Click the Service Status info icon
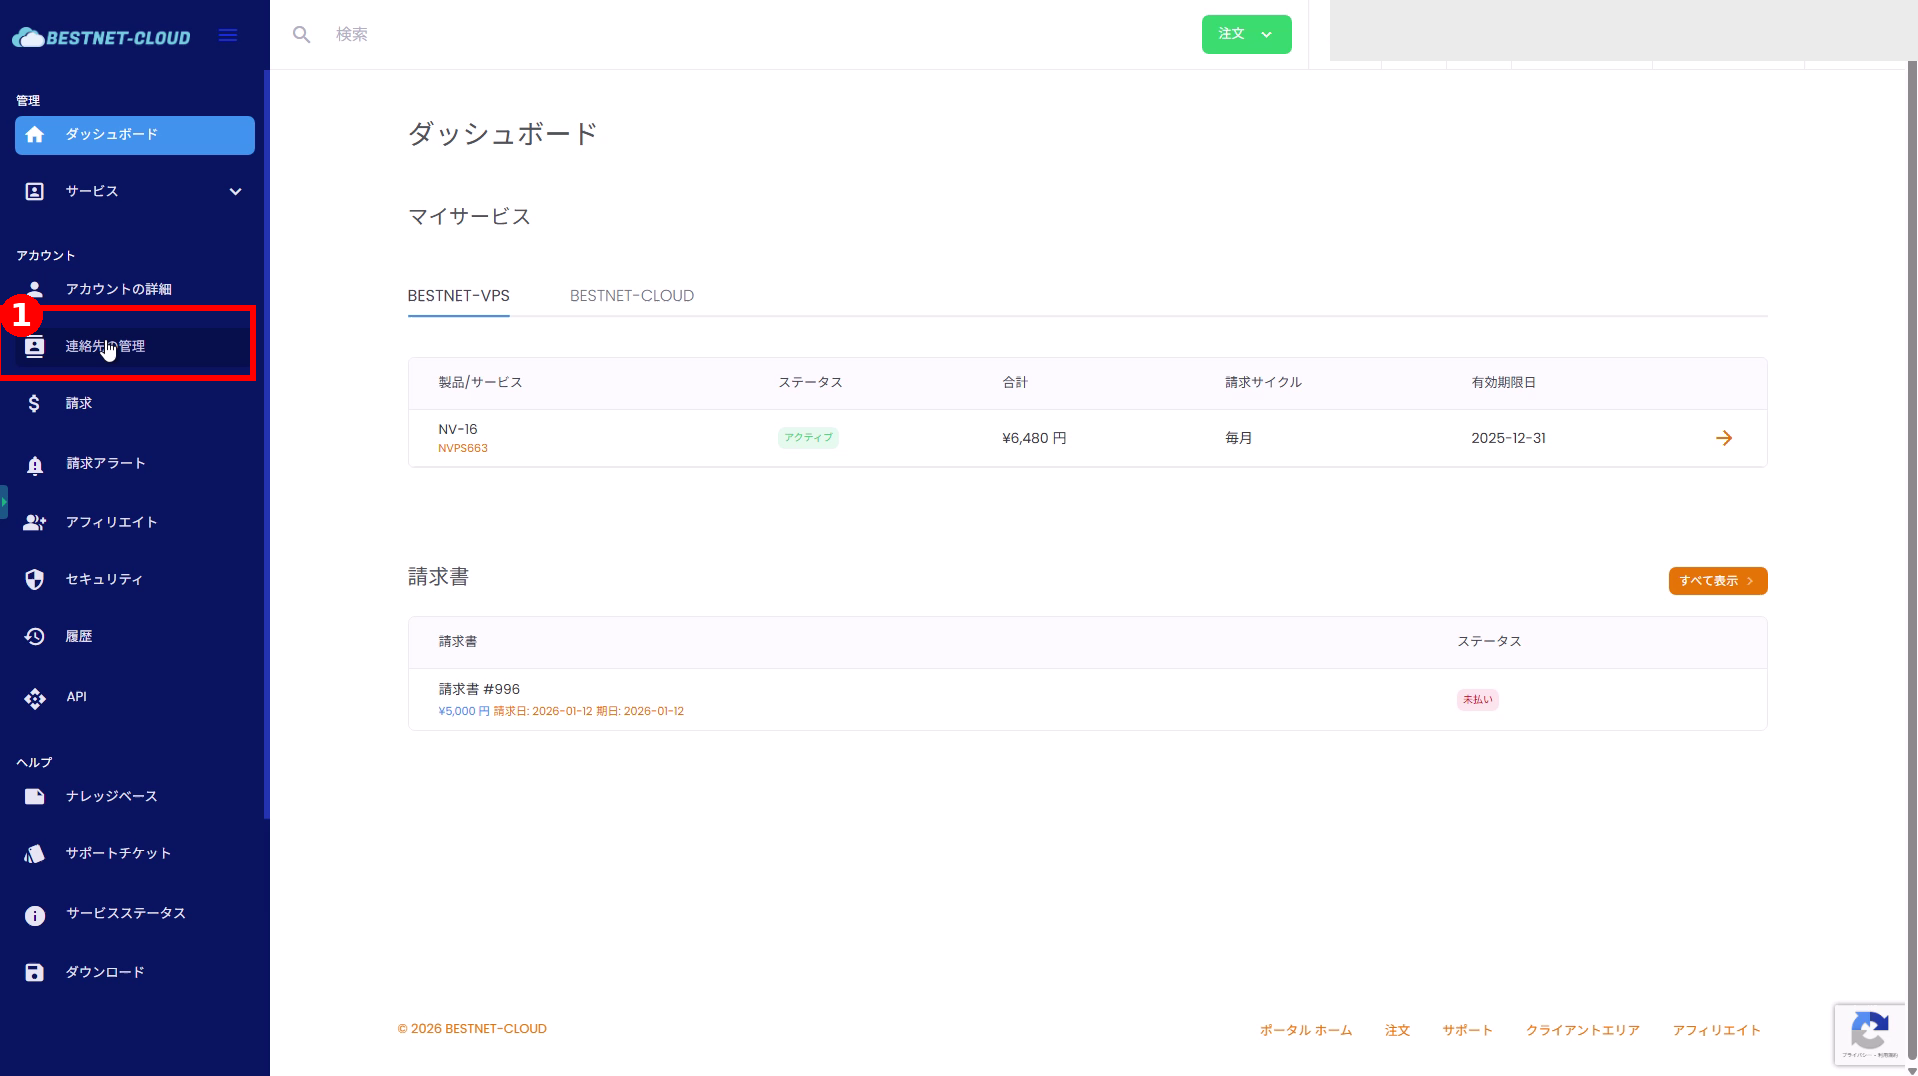Image resolution: width=1918 pixels, height=1076 pixels. coord(35,915)
